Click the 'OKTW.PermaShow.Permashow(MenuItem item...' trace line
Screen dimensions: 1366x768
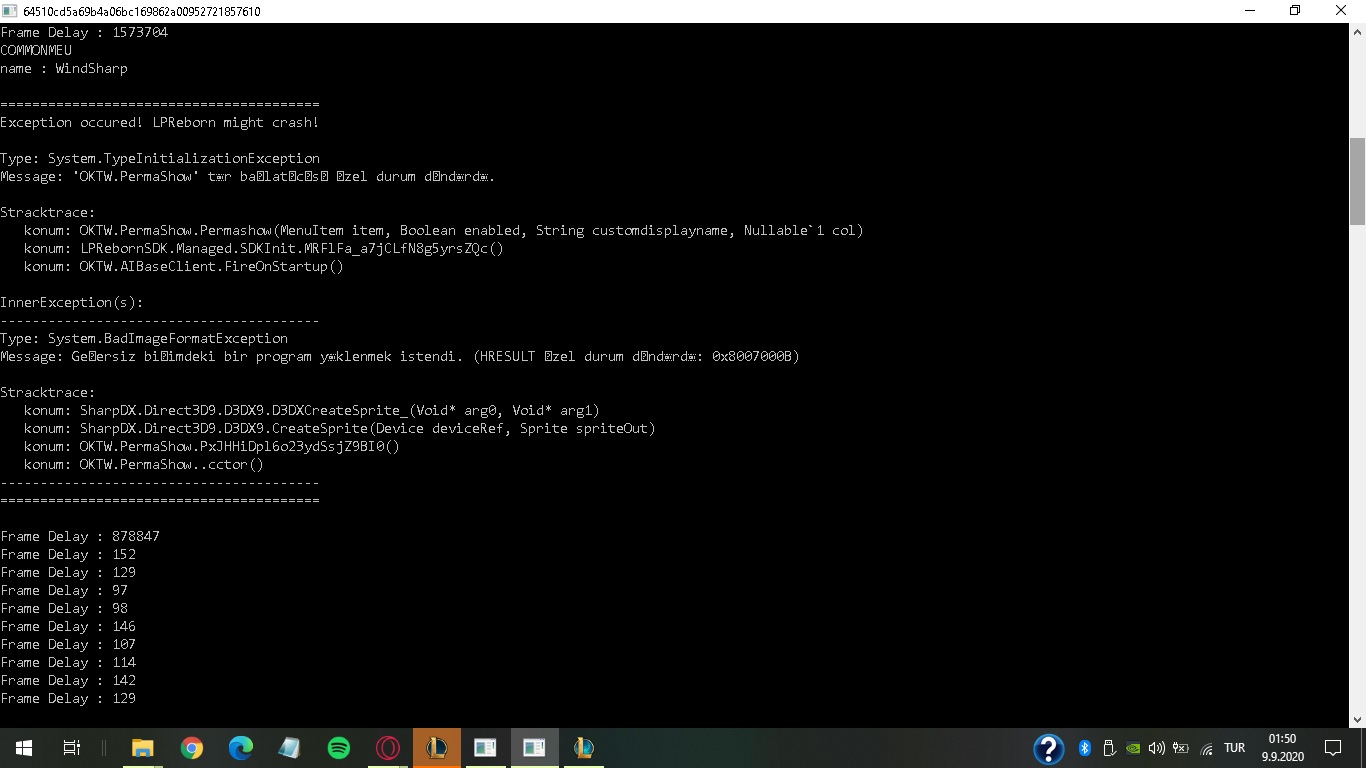click(x=444, y=230)
